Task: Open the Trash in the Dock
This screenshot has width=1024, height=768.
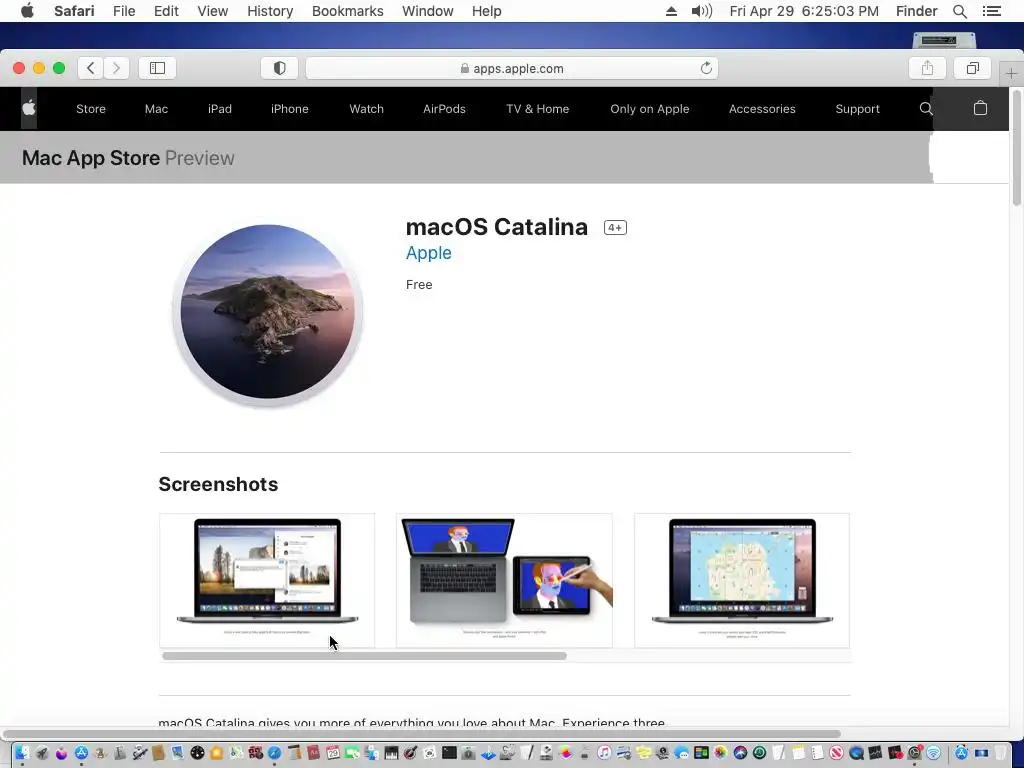Action: point(1001,753)
